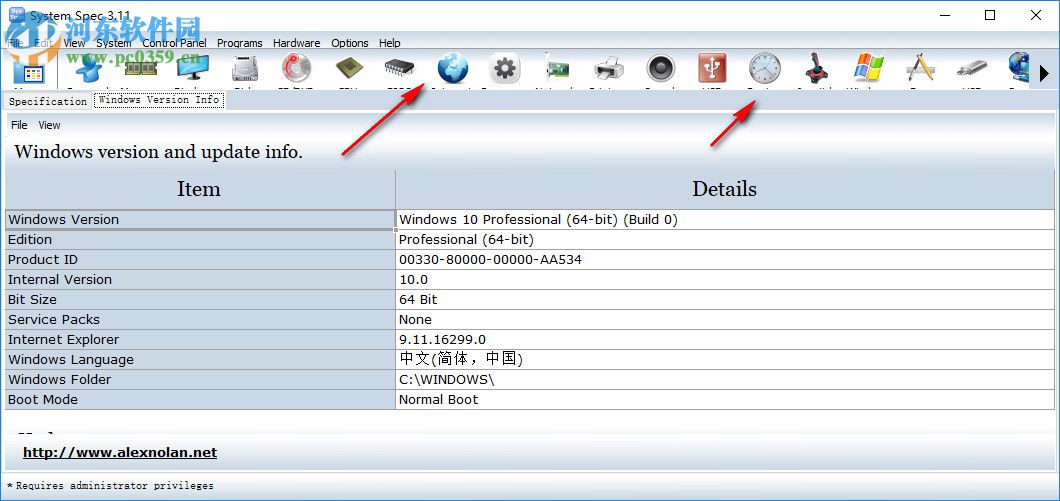Open the Internet globe icon
This screenshot has height=501, width=1060.
pos(452,69)
